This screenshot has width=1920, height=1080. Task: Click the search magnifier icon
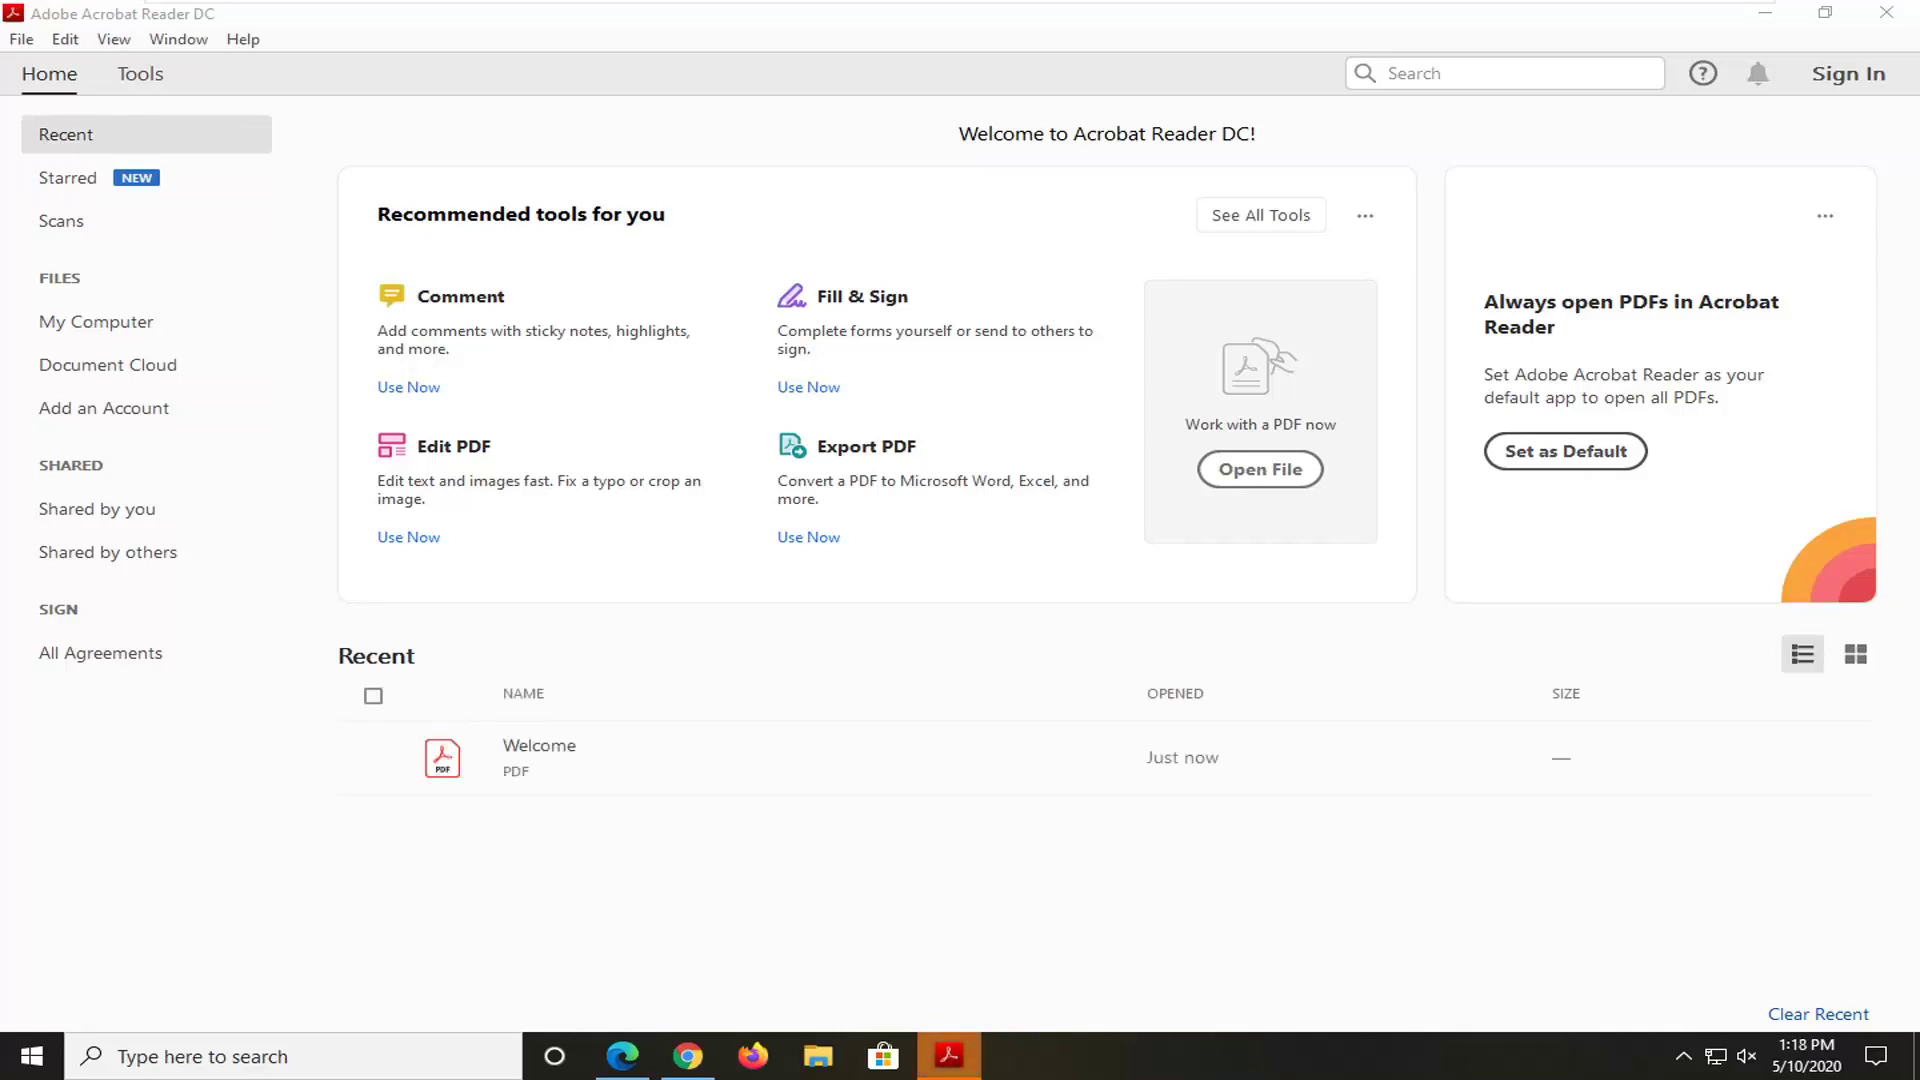(1364, 73)
